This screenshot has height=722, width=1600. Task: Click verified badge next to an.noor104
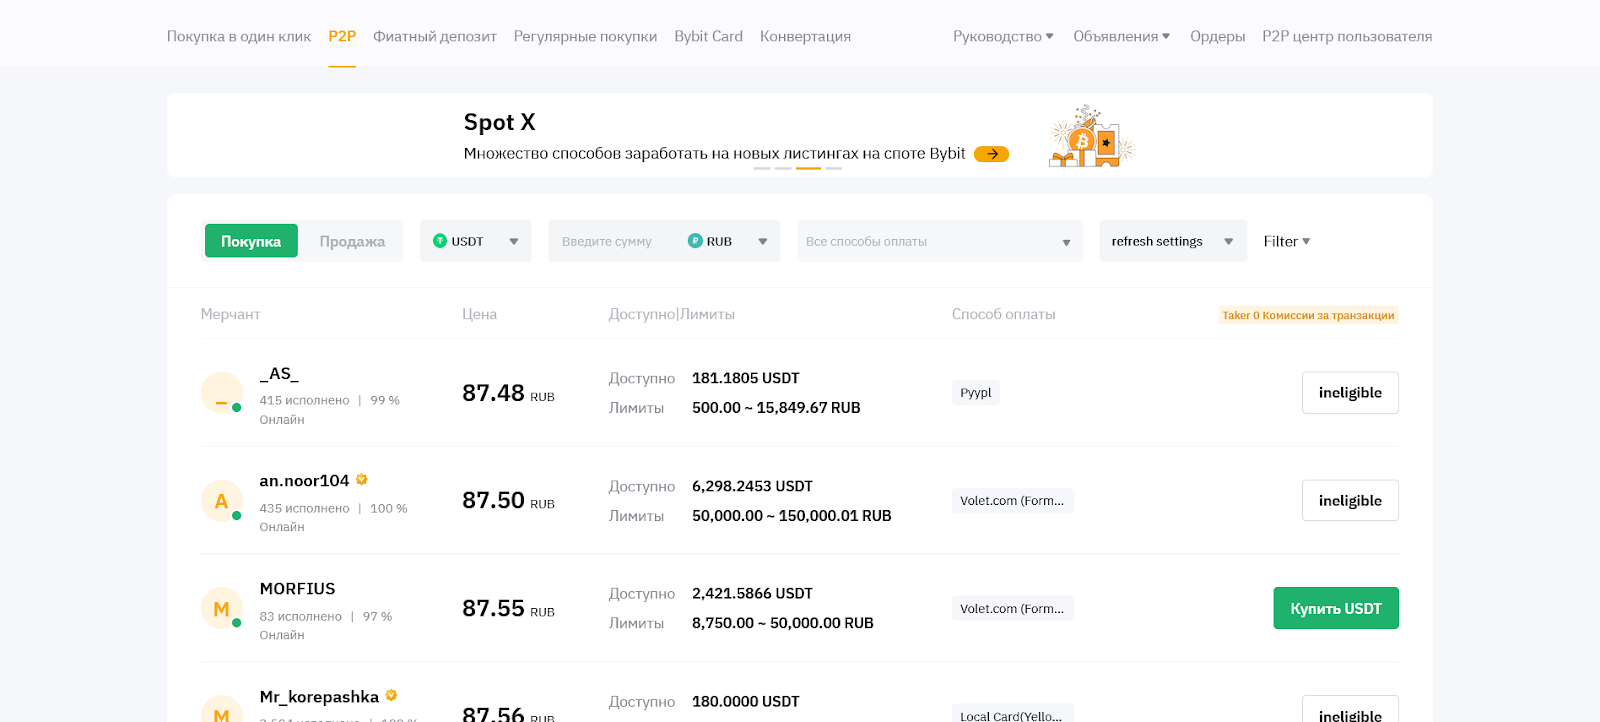pyautogui.click(x=362, y=480)
